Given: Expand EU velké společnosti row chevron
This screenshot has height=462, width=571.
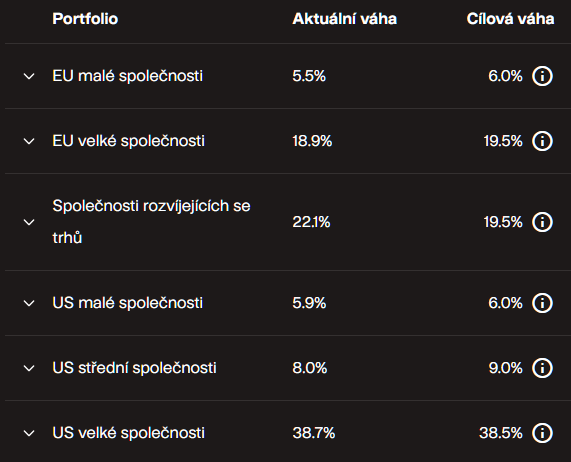Looking at the screenshot, I should coord(29,141).
